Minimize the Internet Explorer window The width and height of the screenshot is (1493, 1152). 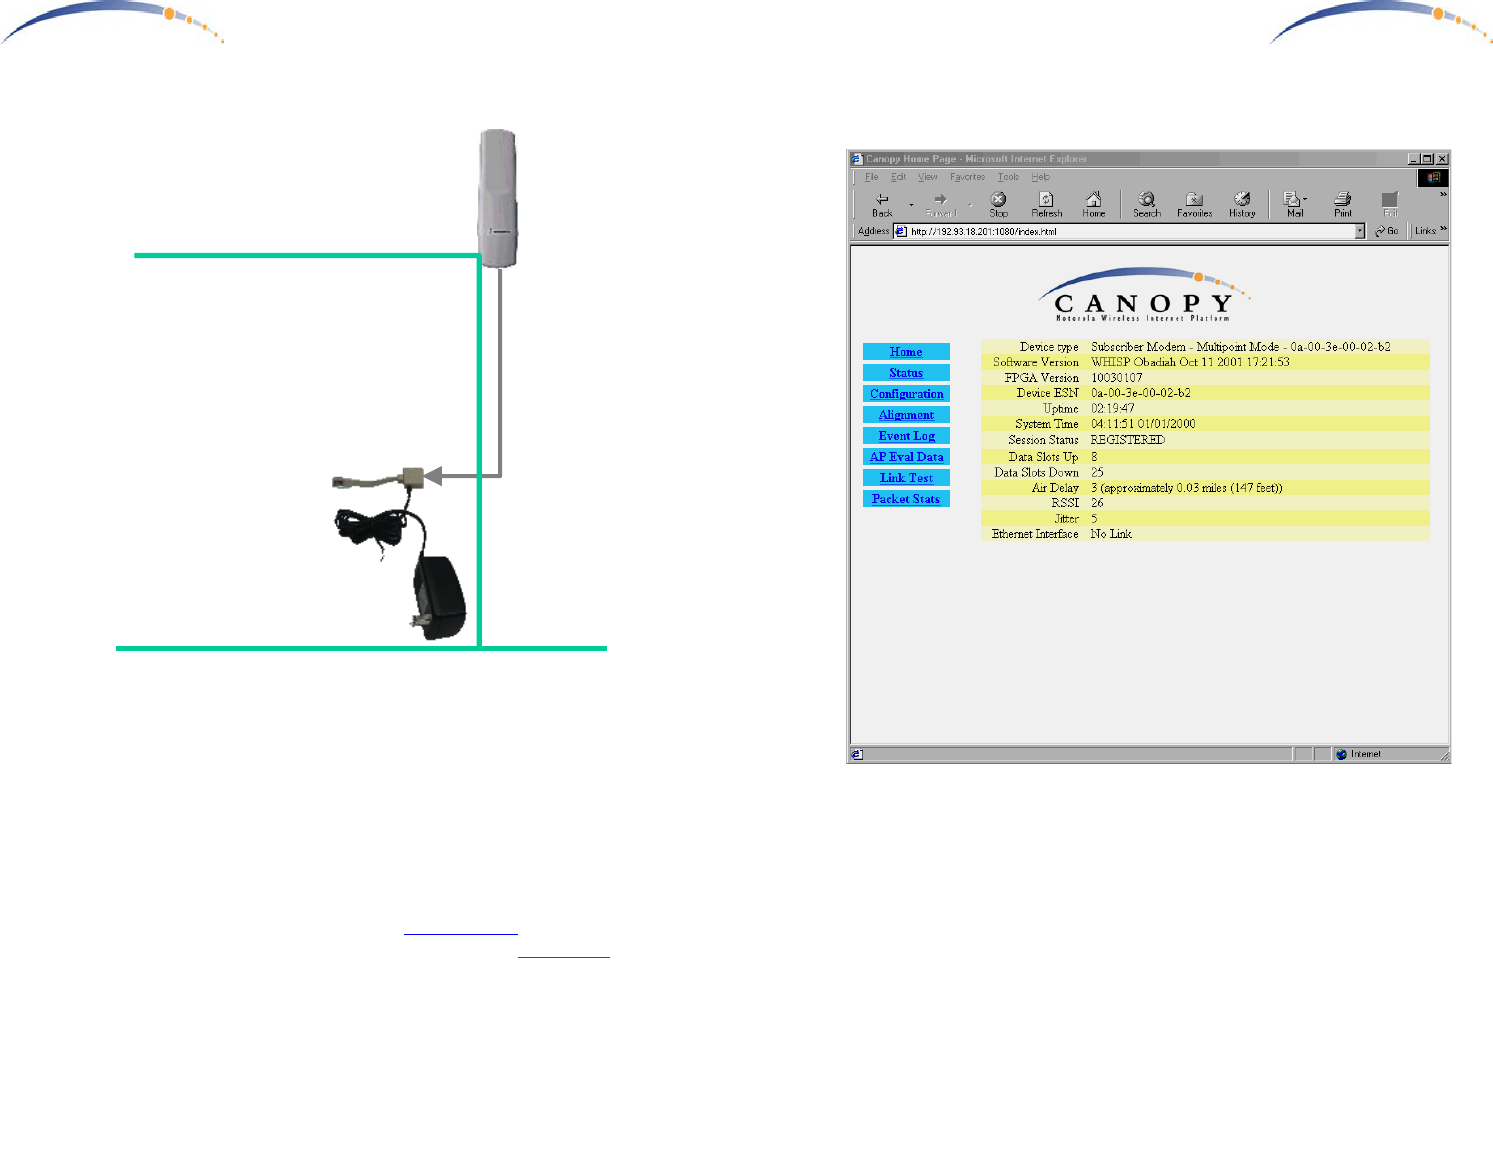1413,159
